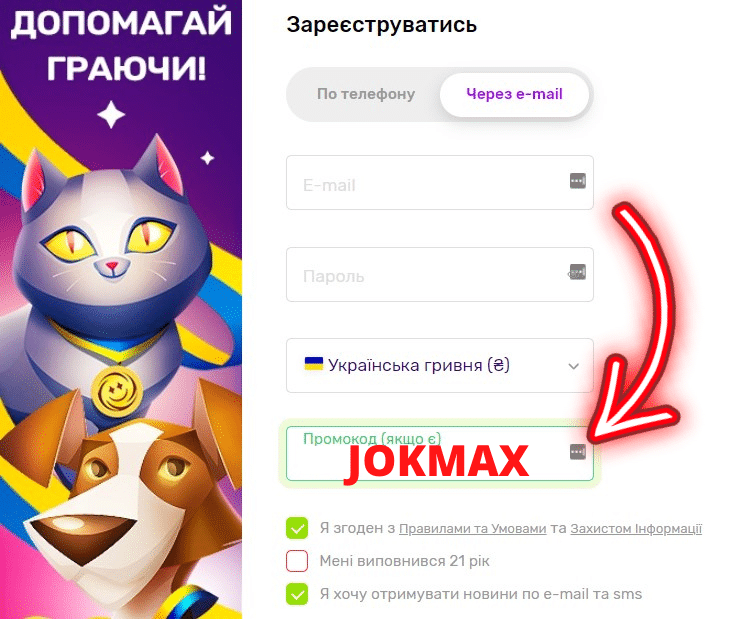Click the large white sparkle star on banner

[111, 115]
